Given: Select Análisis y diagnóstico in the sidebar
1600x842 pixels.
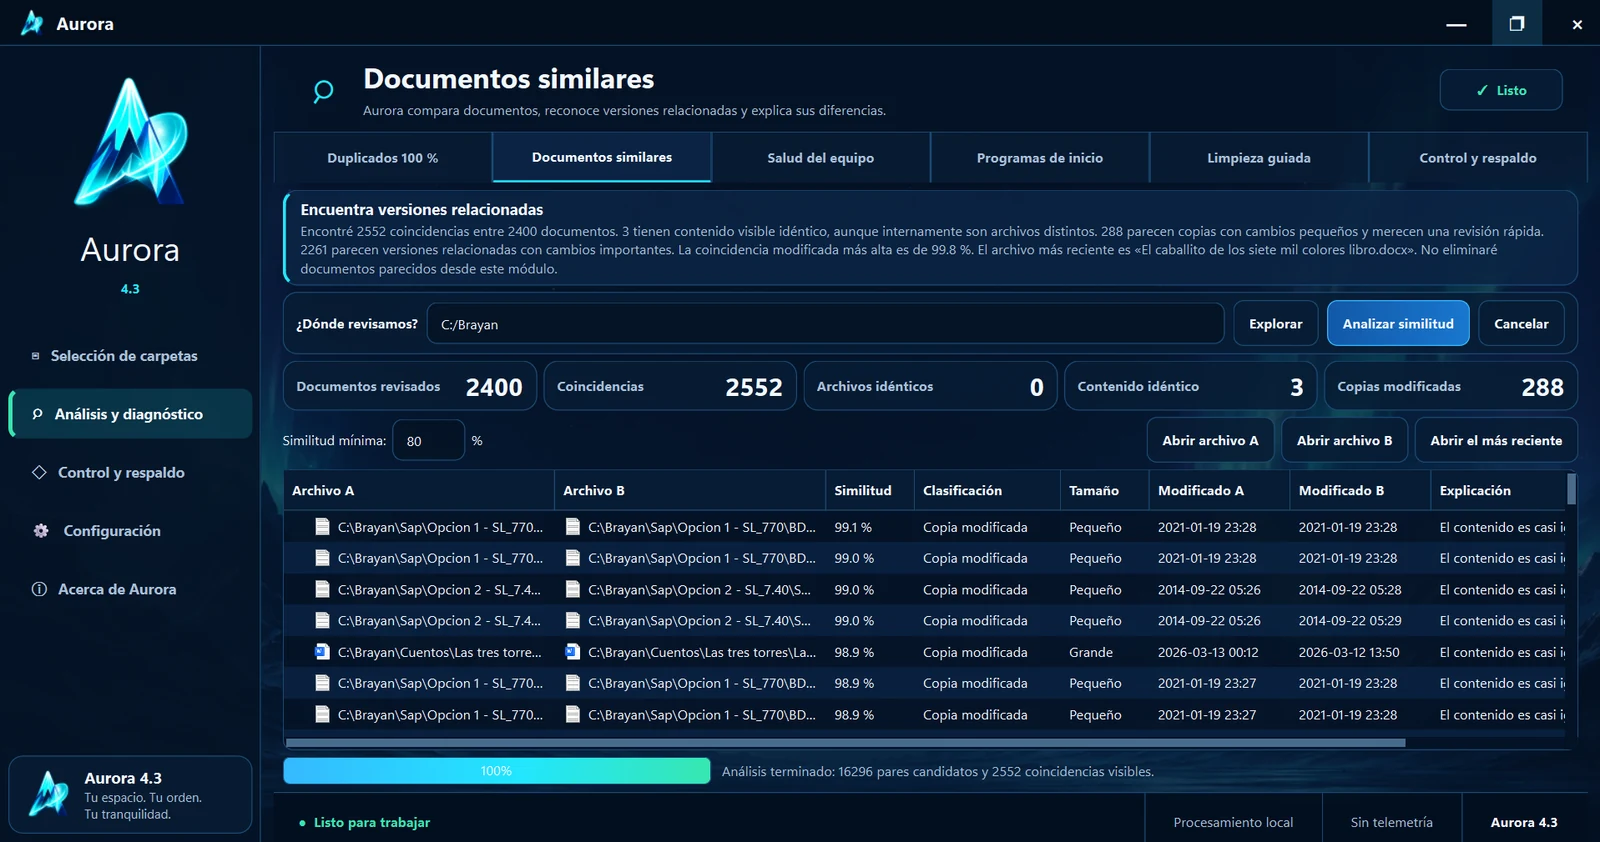Looking at the screenshot, I should point(130,414).
